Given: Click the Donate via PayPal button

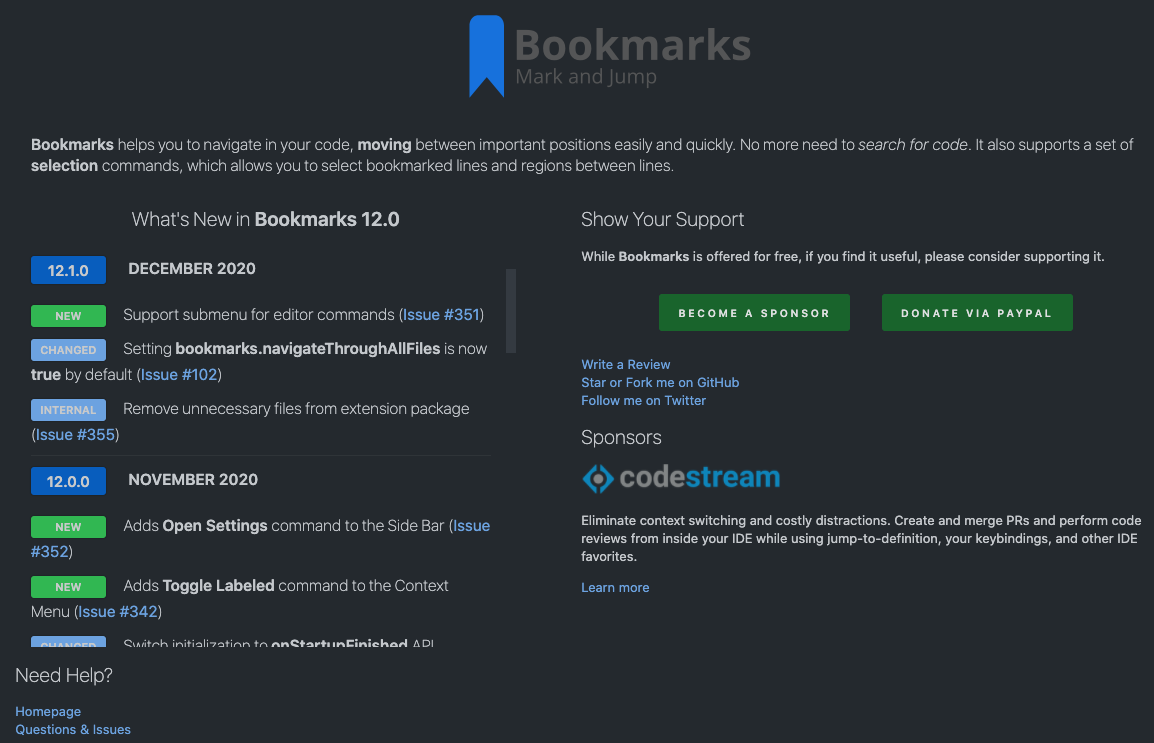Looking at the screenshot, I should click(x=976, y=312).
